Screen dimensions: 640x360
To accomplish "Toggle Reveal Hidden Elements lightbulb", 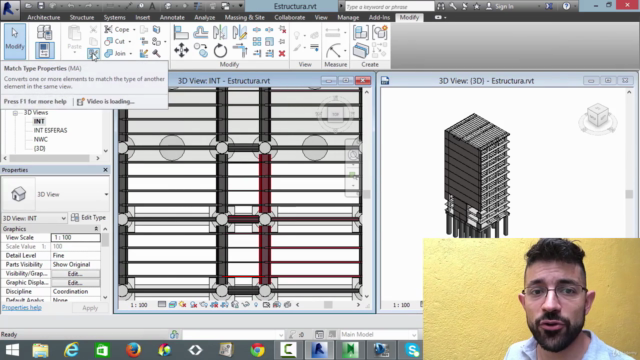I will (256, 304).
